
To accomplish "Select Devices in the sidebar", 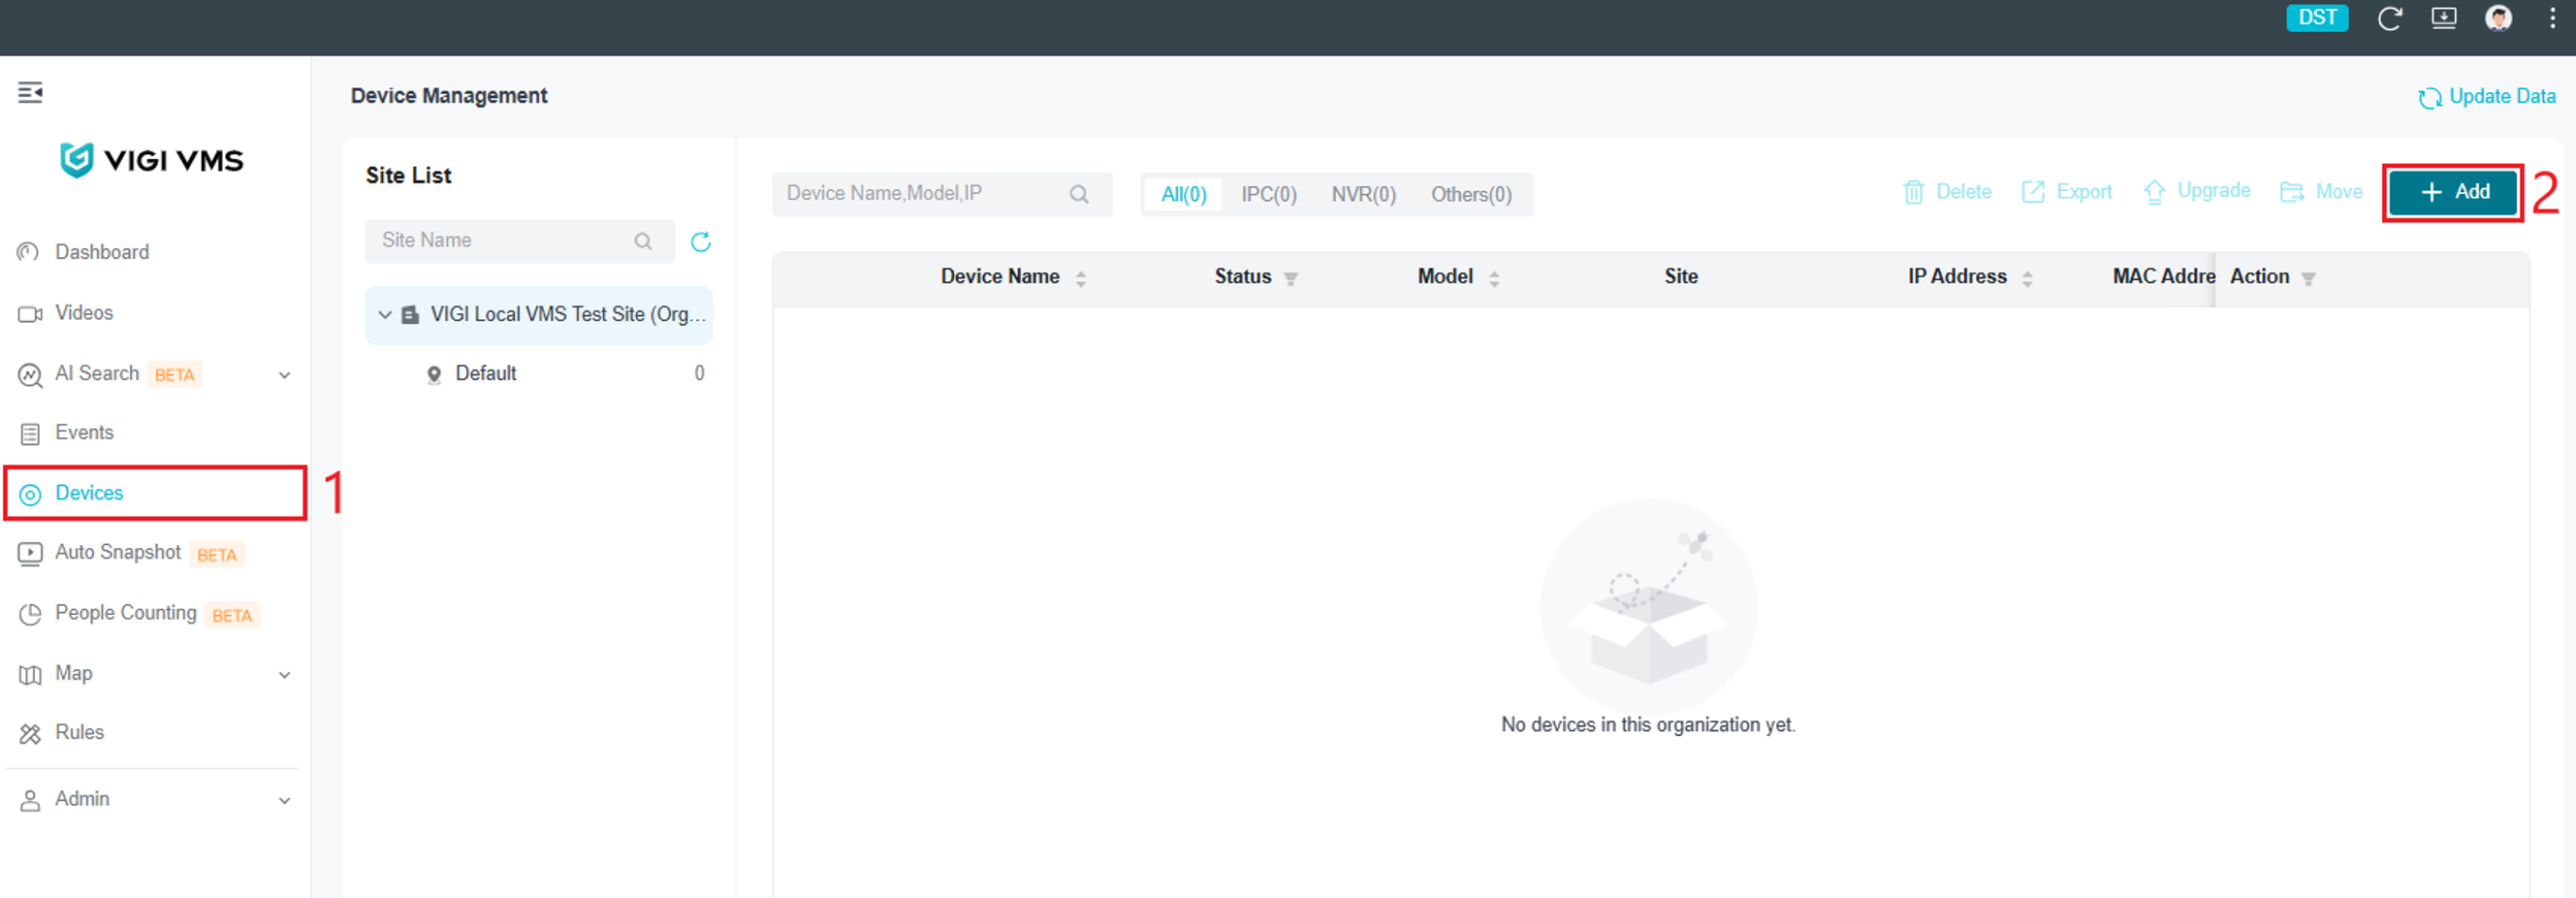I will point(155,493).
